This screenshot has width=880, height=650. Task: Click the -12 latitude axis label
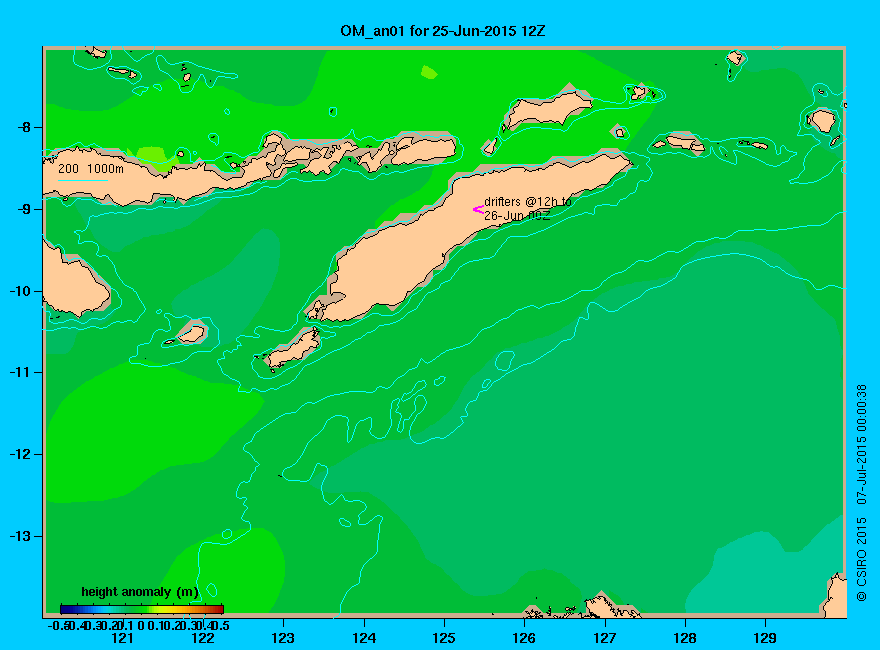20,454
